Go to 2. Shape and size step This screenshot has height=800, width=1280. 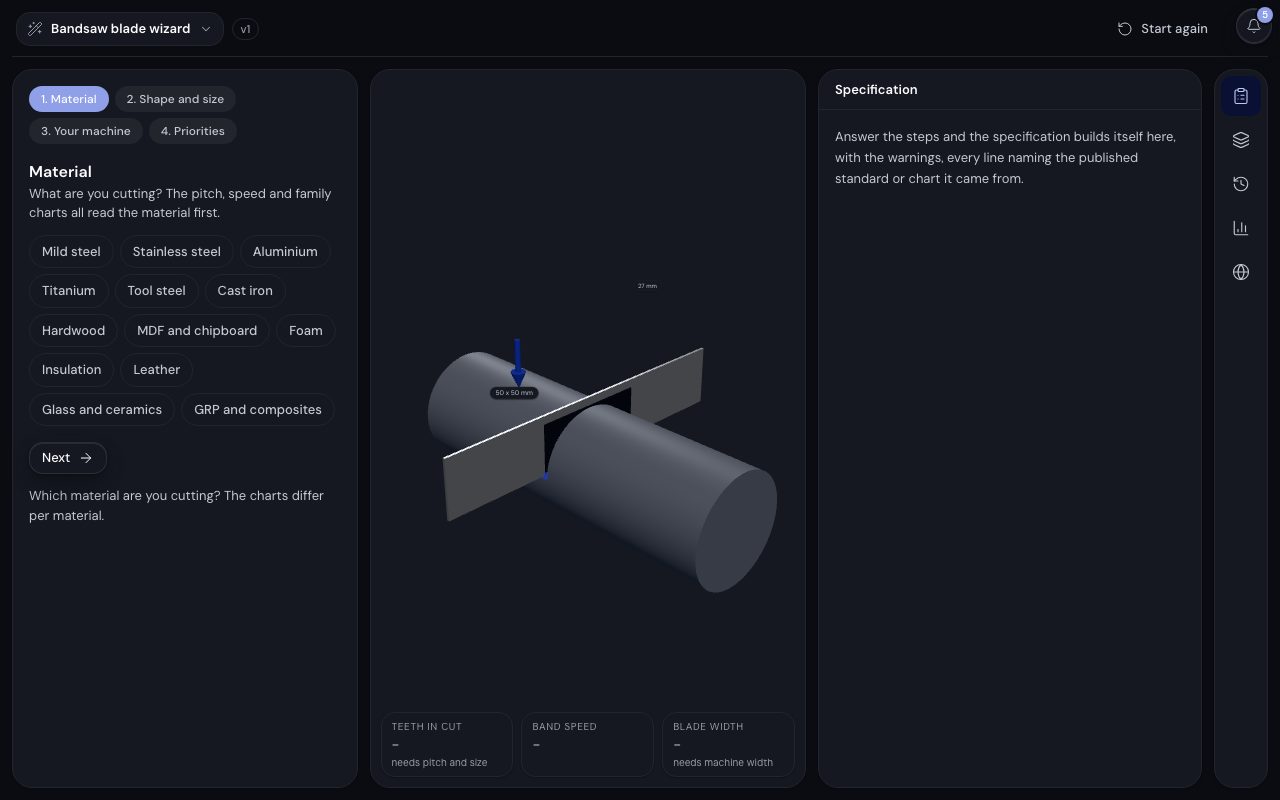(175, 99)
